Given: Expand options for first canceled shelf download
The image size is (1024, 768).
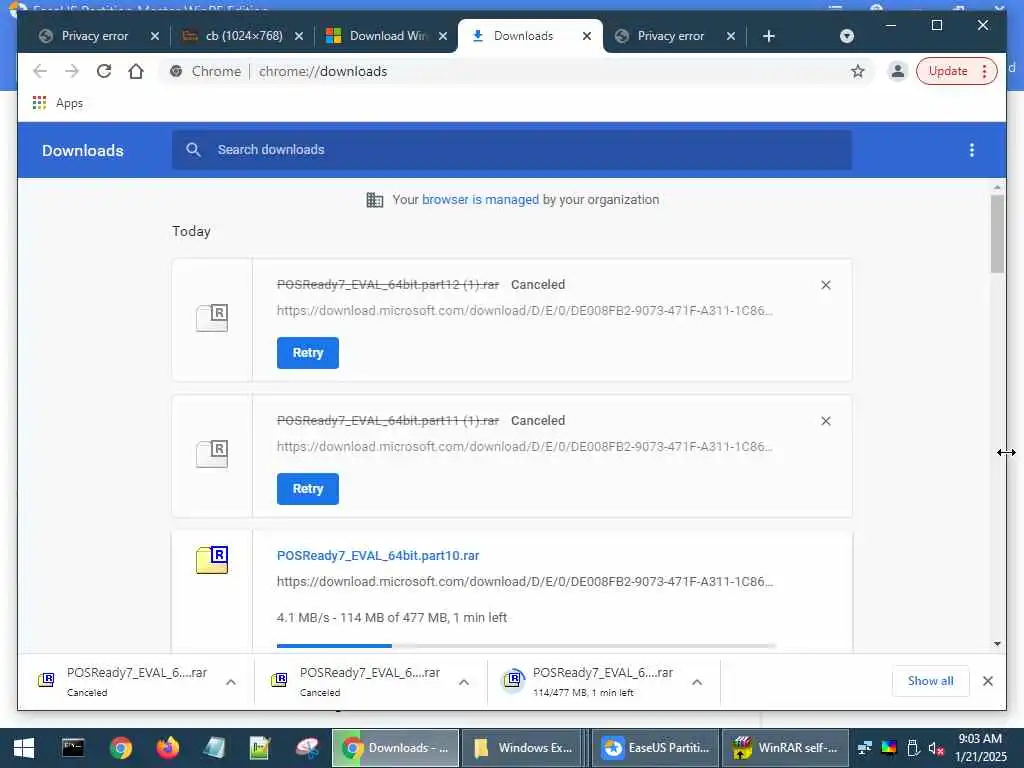Looking at the screenshot, I should click(x=231, y=682).
